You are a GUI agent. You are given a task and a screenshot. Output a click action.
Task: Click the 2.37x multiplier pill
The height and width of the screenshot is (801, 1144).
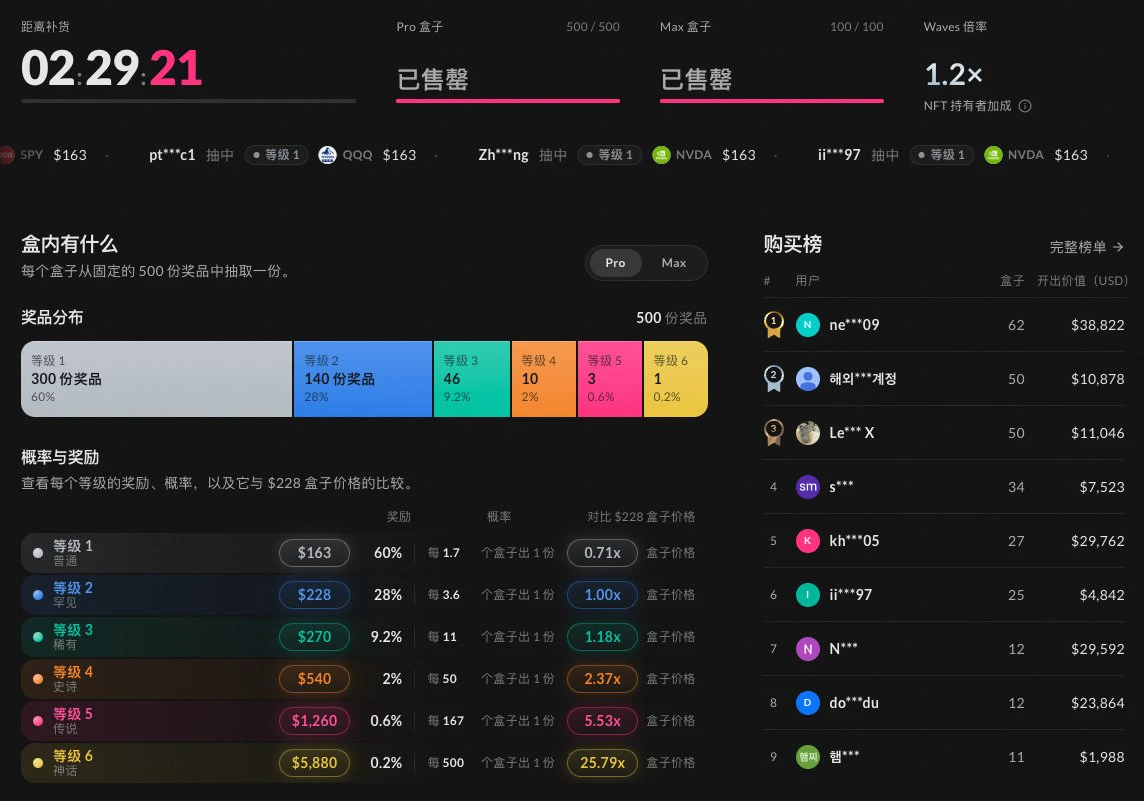[603, 678]
